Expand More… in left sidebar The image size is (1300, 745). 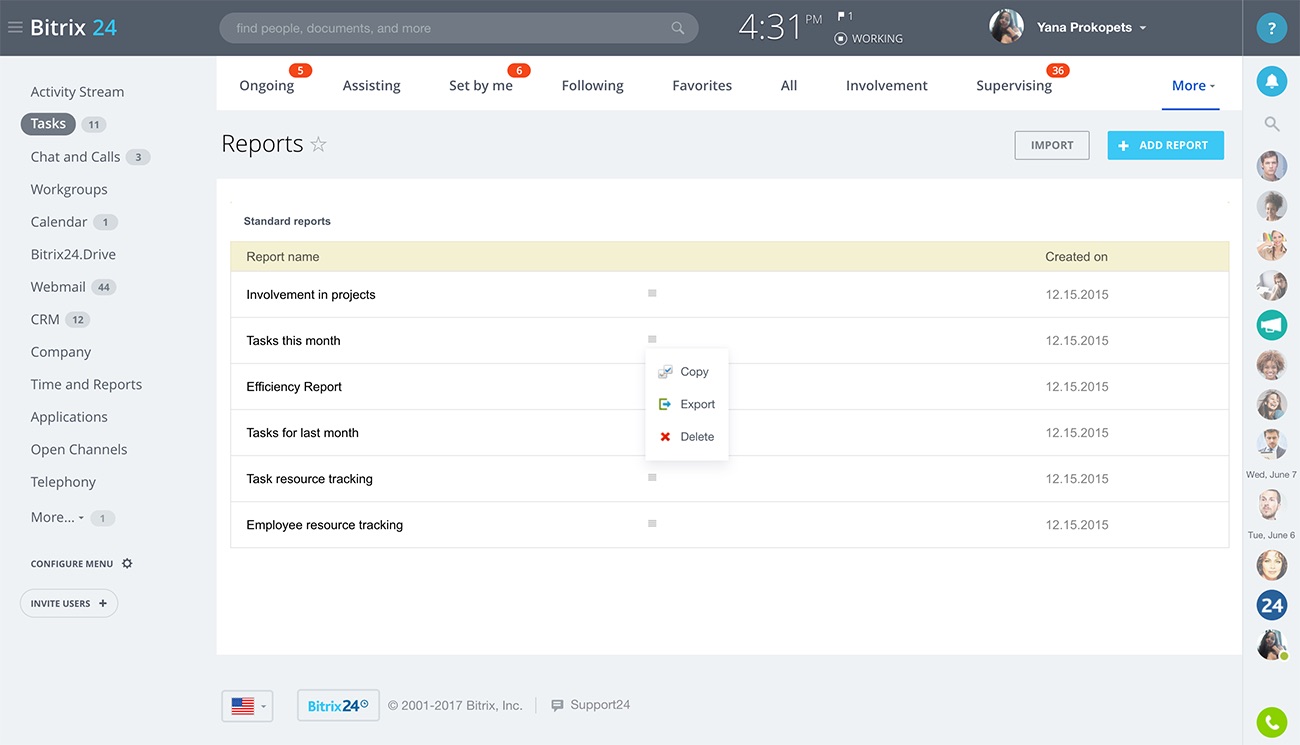[57, 518]
